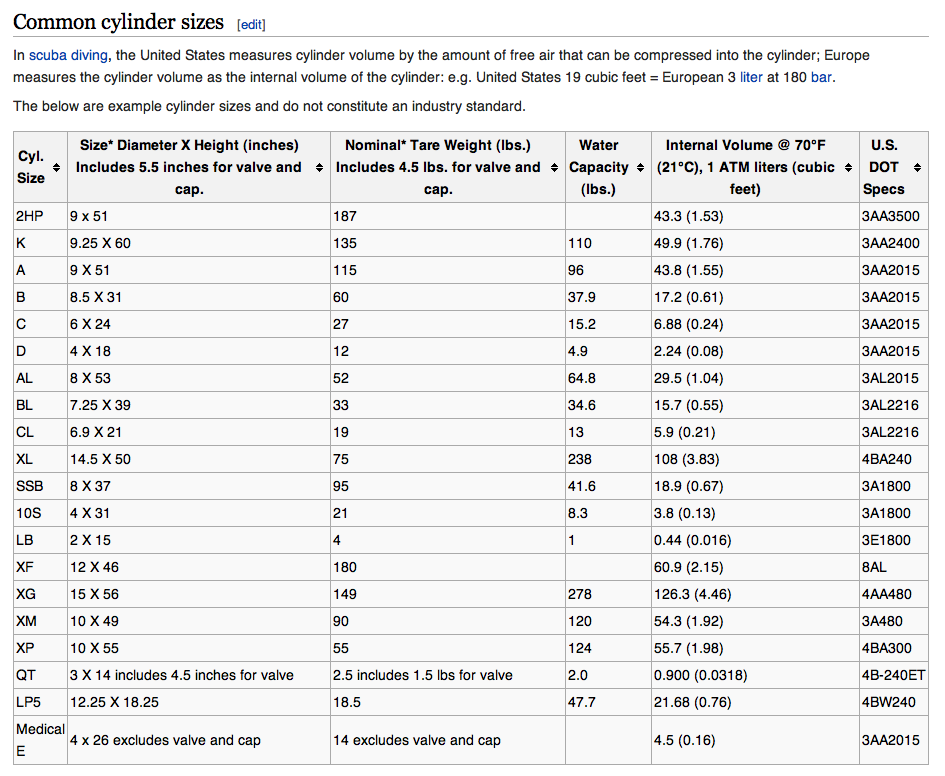Select the XL cylinder size cell
The image size is (945, 776).
point(25,459)
